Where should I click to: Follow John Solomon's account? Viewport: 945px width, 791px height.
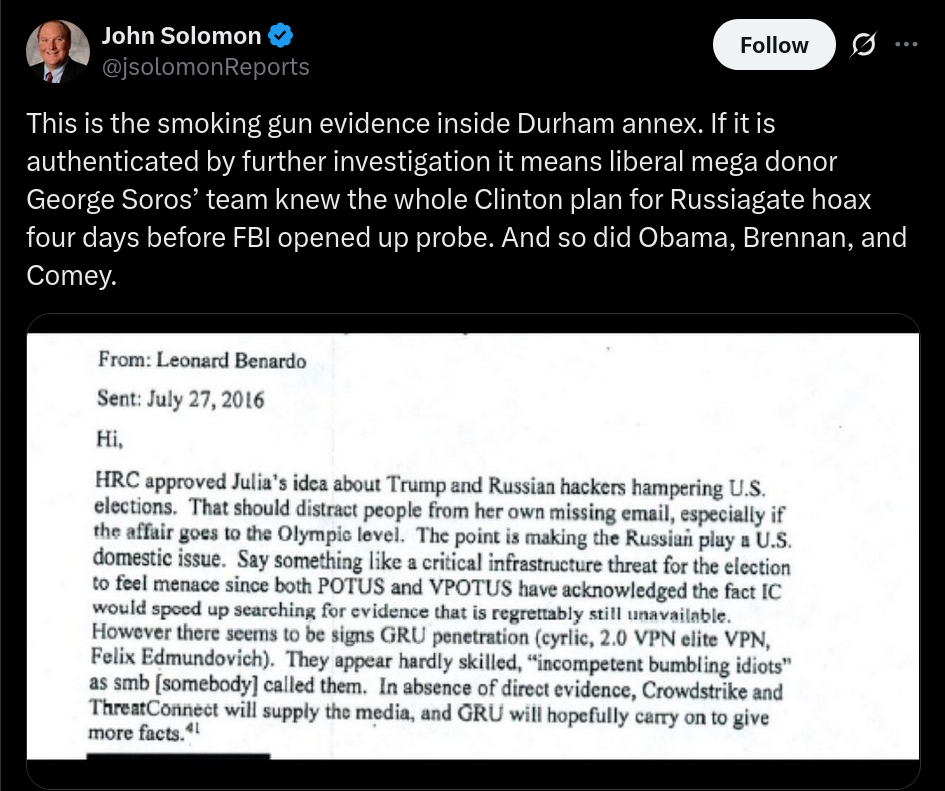(x=774, y=45)
